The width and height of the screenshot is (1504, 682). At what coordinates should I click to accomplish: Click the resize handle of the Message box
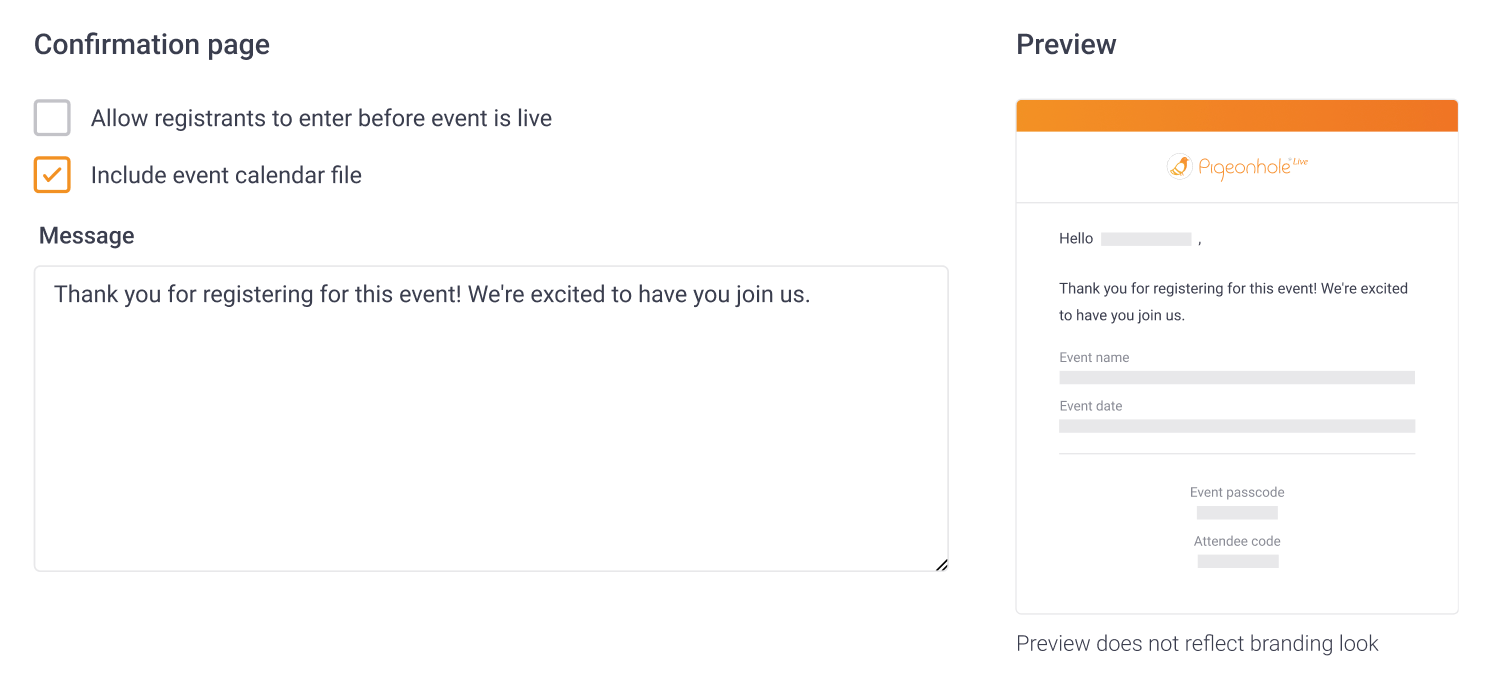click(941, 565)
